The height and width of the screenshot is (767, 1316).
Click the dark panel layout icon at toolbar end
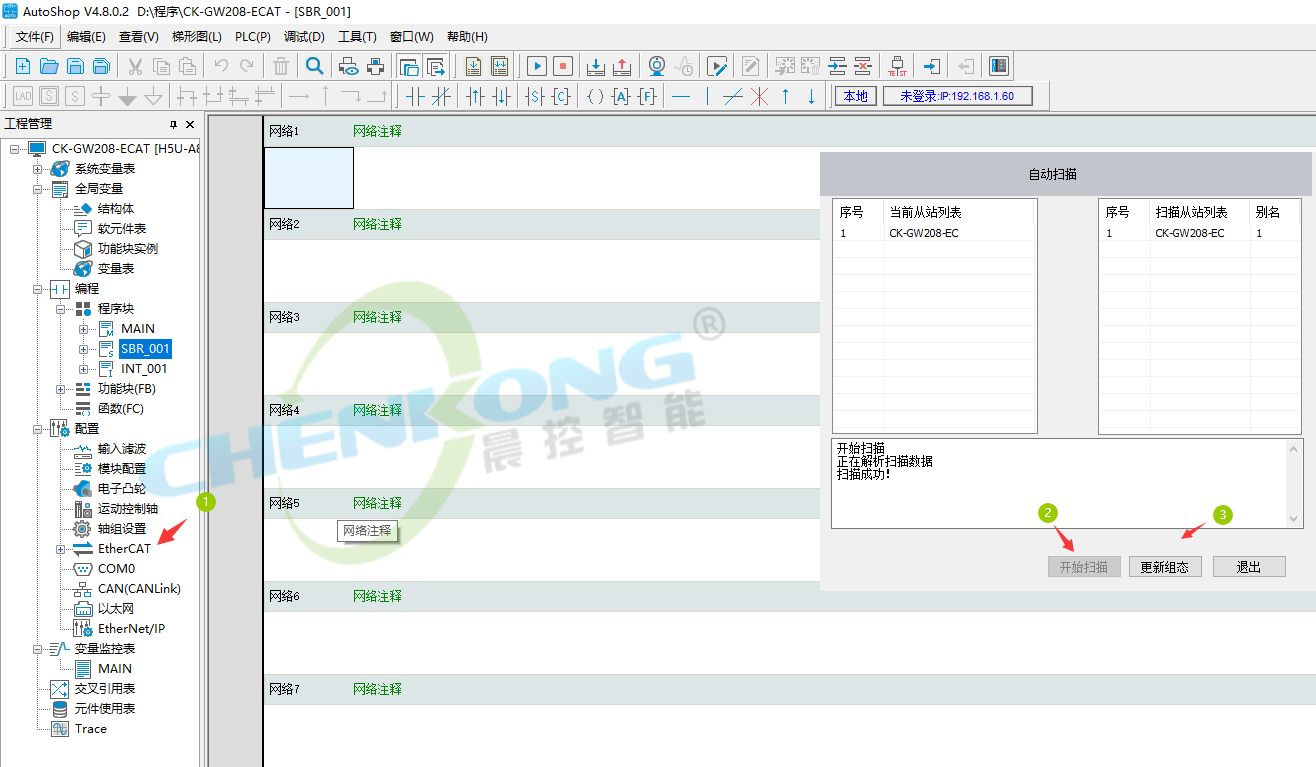pos(998,66)
